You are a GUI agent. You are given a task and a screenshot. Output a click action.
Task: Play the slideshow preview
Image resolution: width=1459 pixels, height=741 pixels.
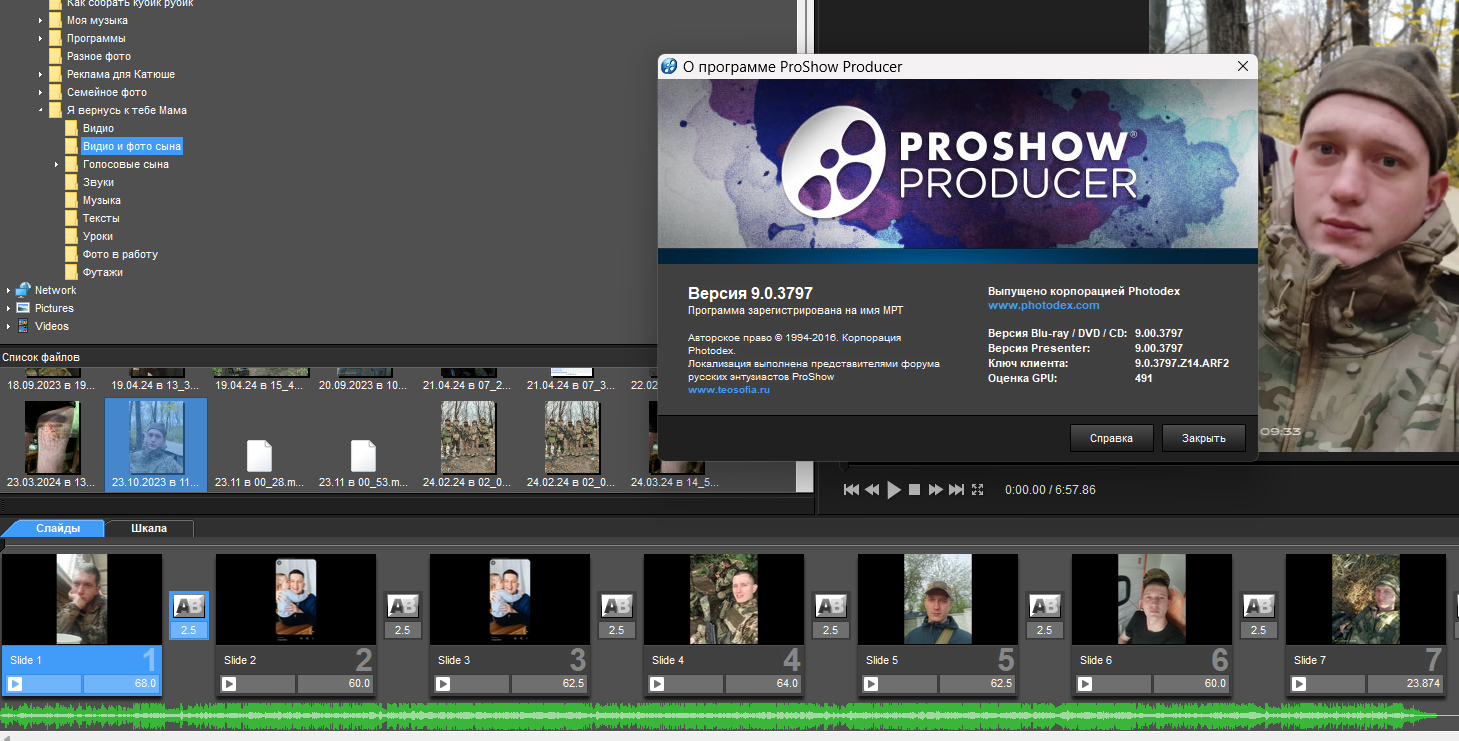click(894, 490)
